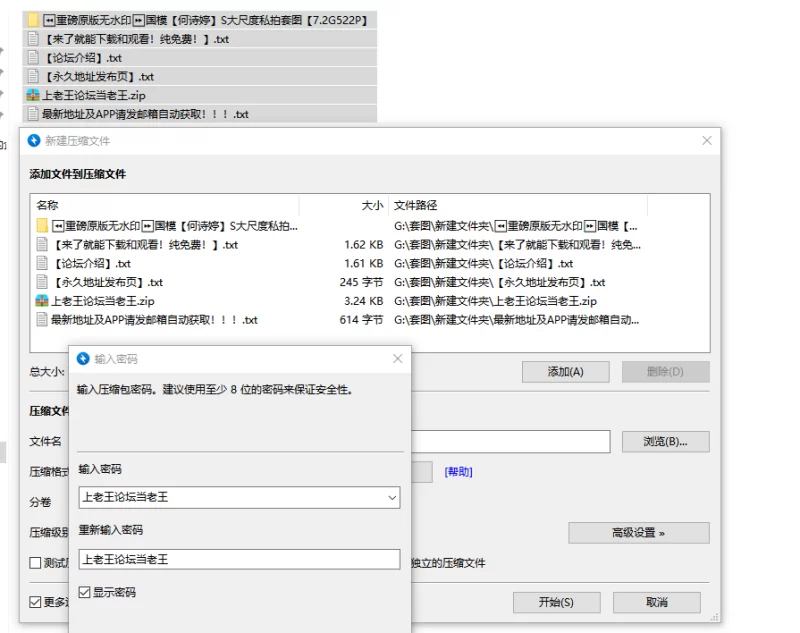
Task: Toggle the 更多 options checkbox at bottom left
Action: point(35,602)
